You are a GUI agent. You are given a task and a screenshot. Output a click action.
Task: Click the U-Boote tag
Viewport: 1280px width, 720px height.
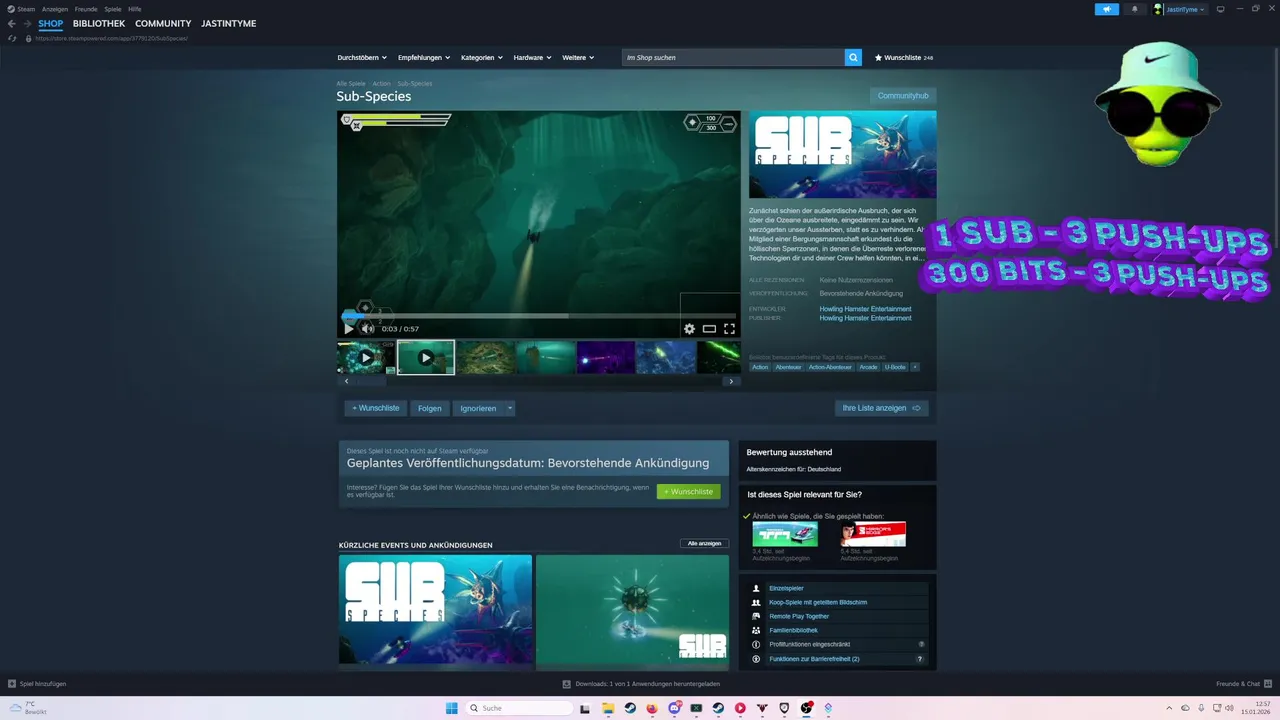pos(894,367)
